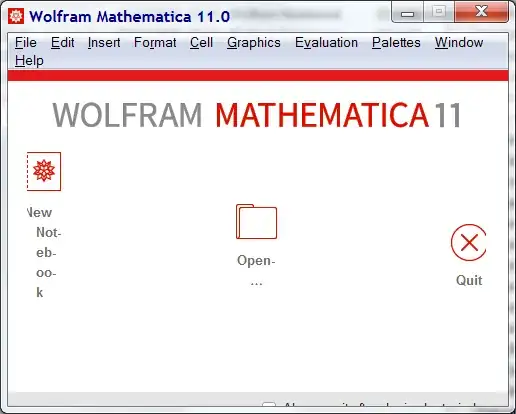Click the Quit circle-X icon
This screenshot has height=414, width=516.
coord(468,242)
